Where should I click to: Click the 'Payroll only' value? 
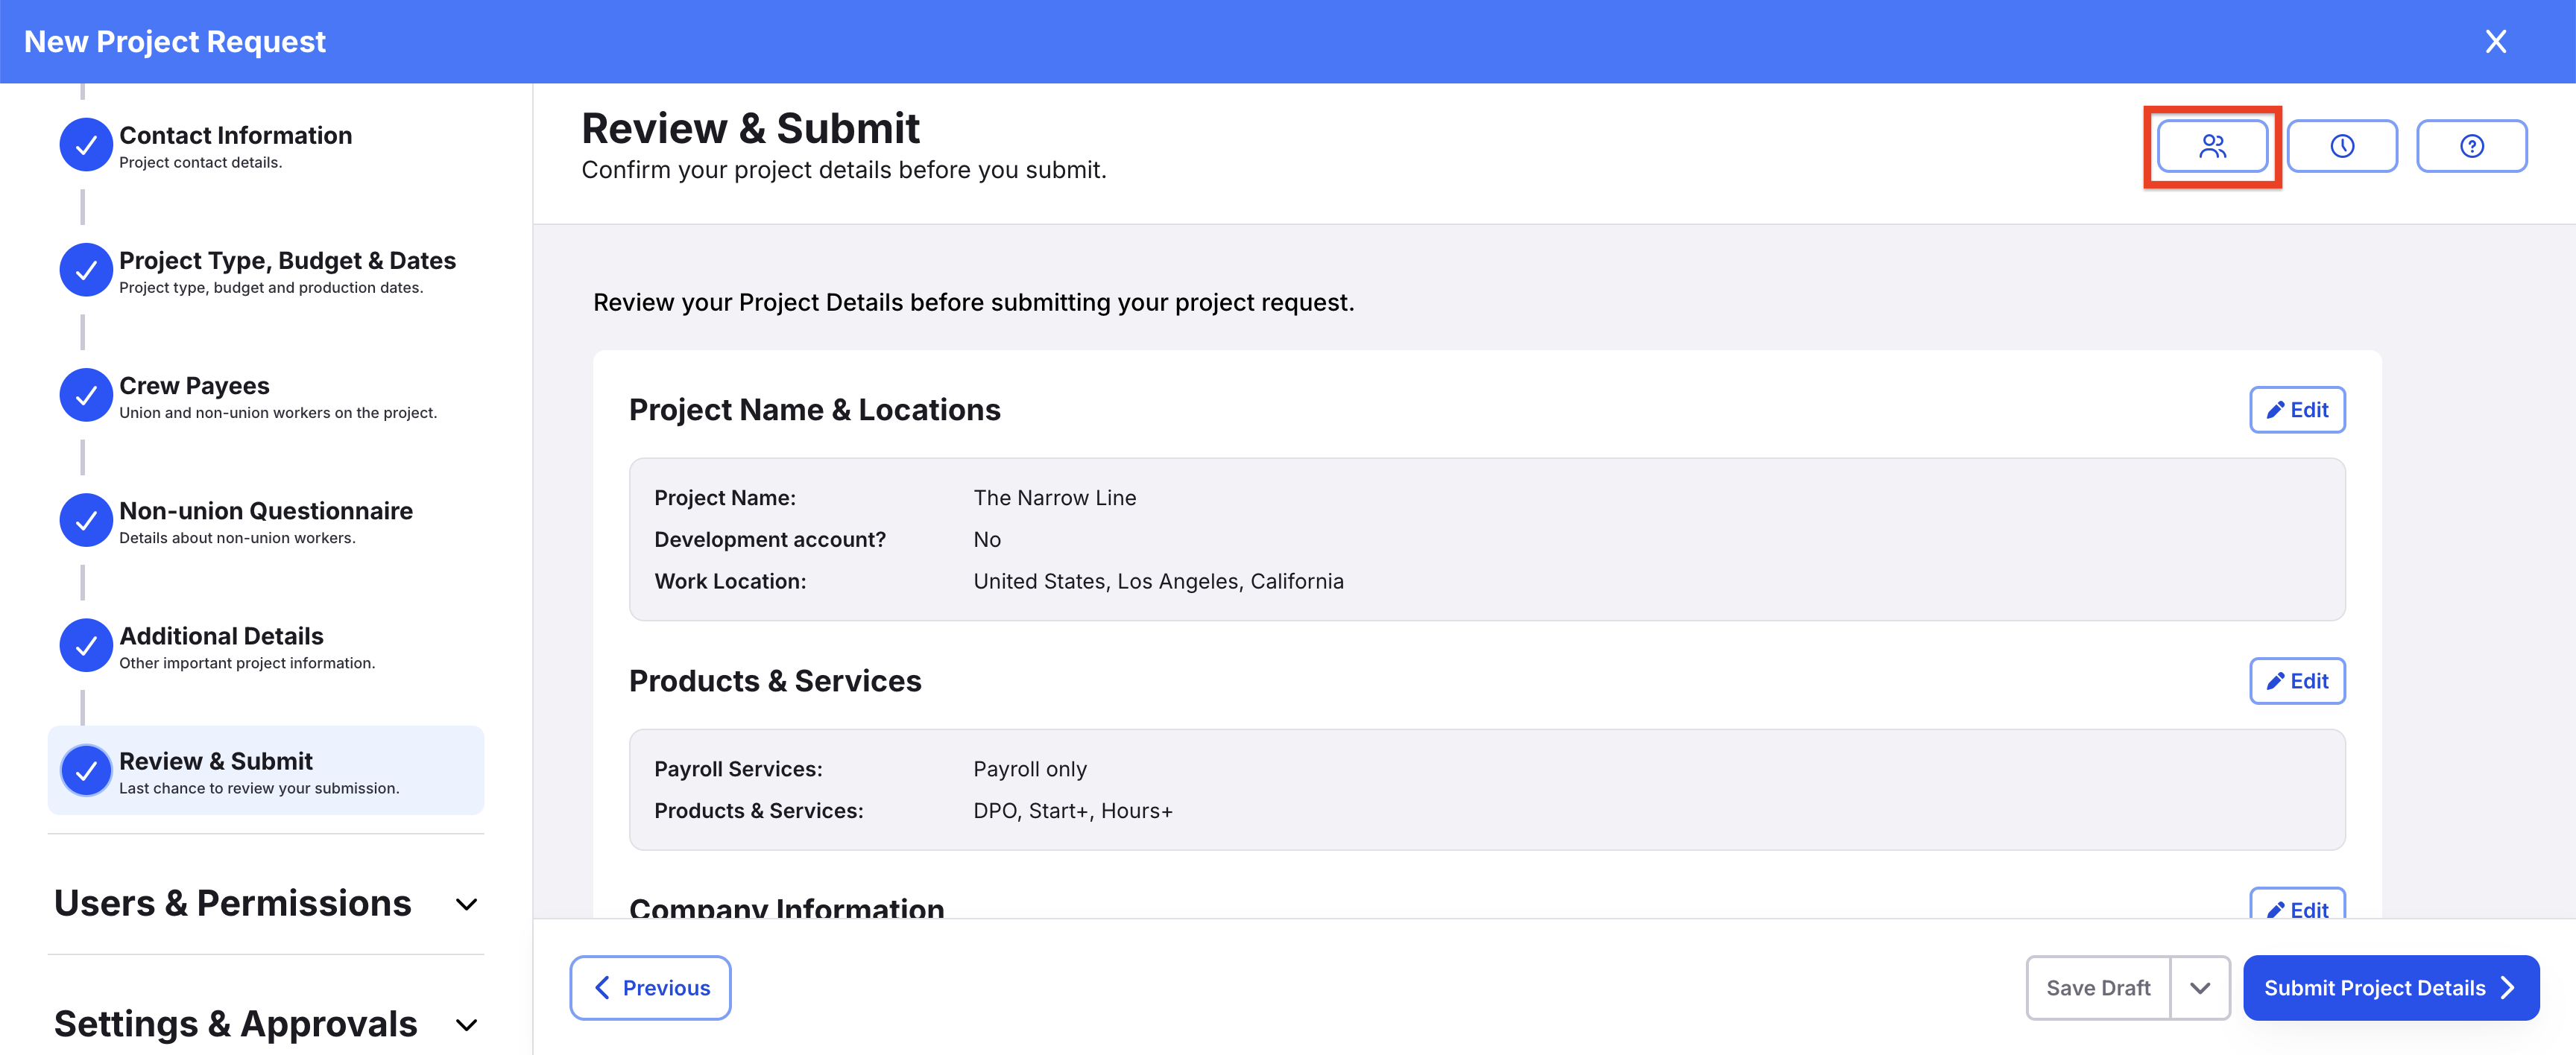1030,769
